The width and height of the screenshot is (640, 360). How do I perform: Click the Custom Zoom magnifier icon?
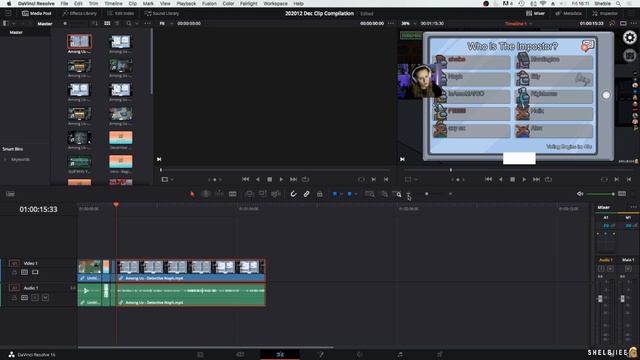[397, 194]
